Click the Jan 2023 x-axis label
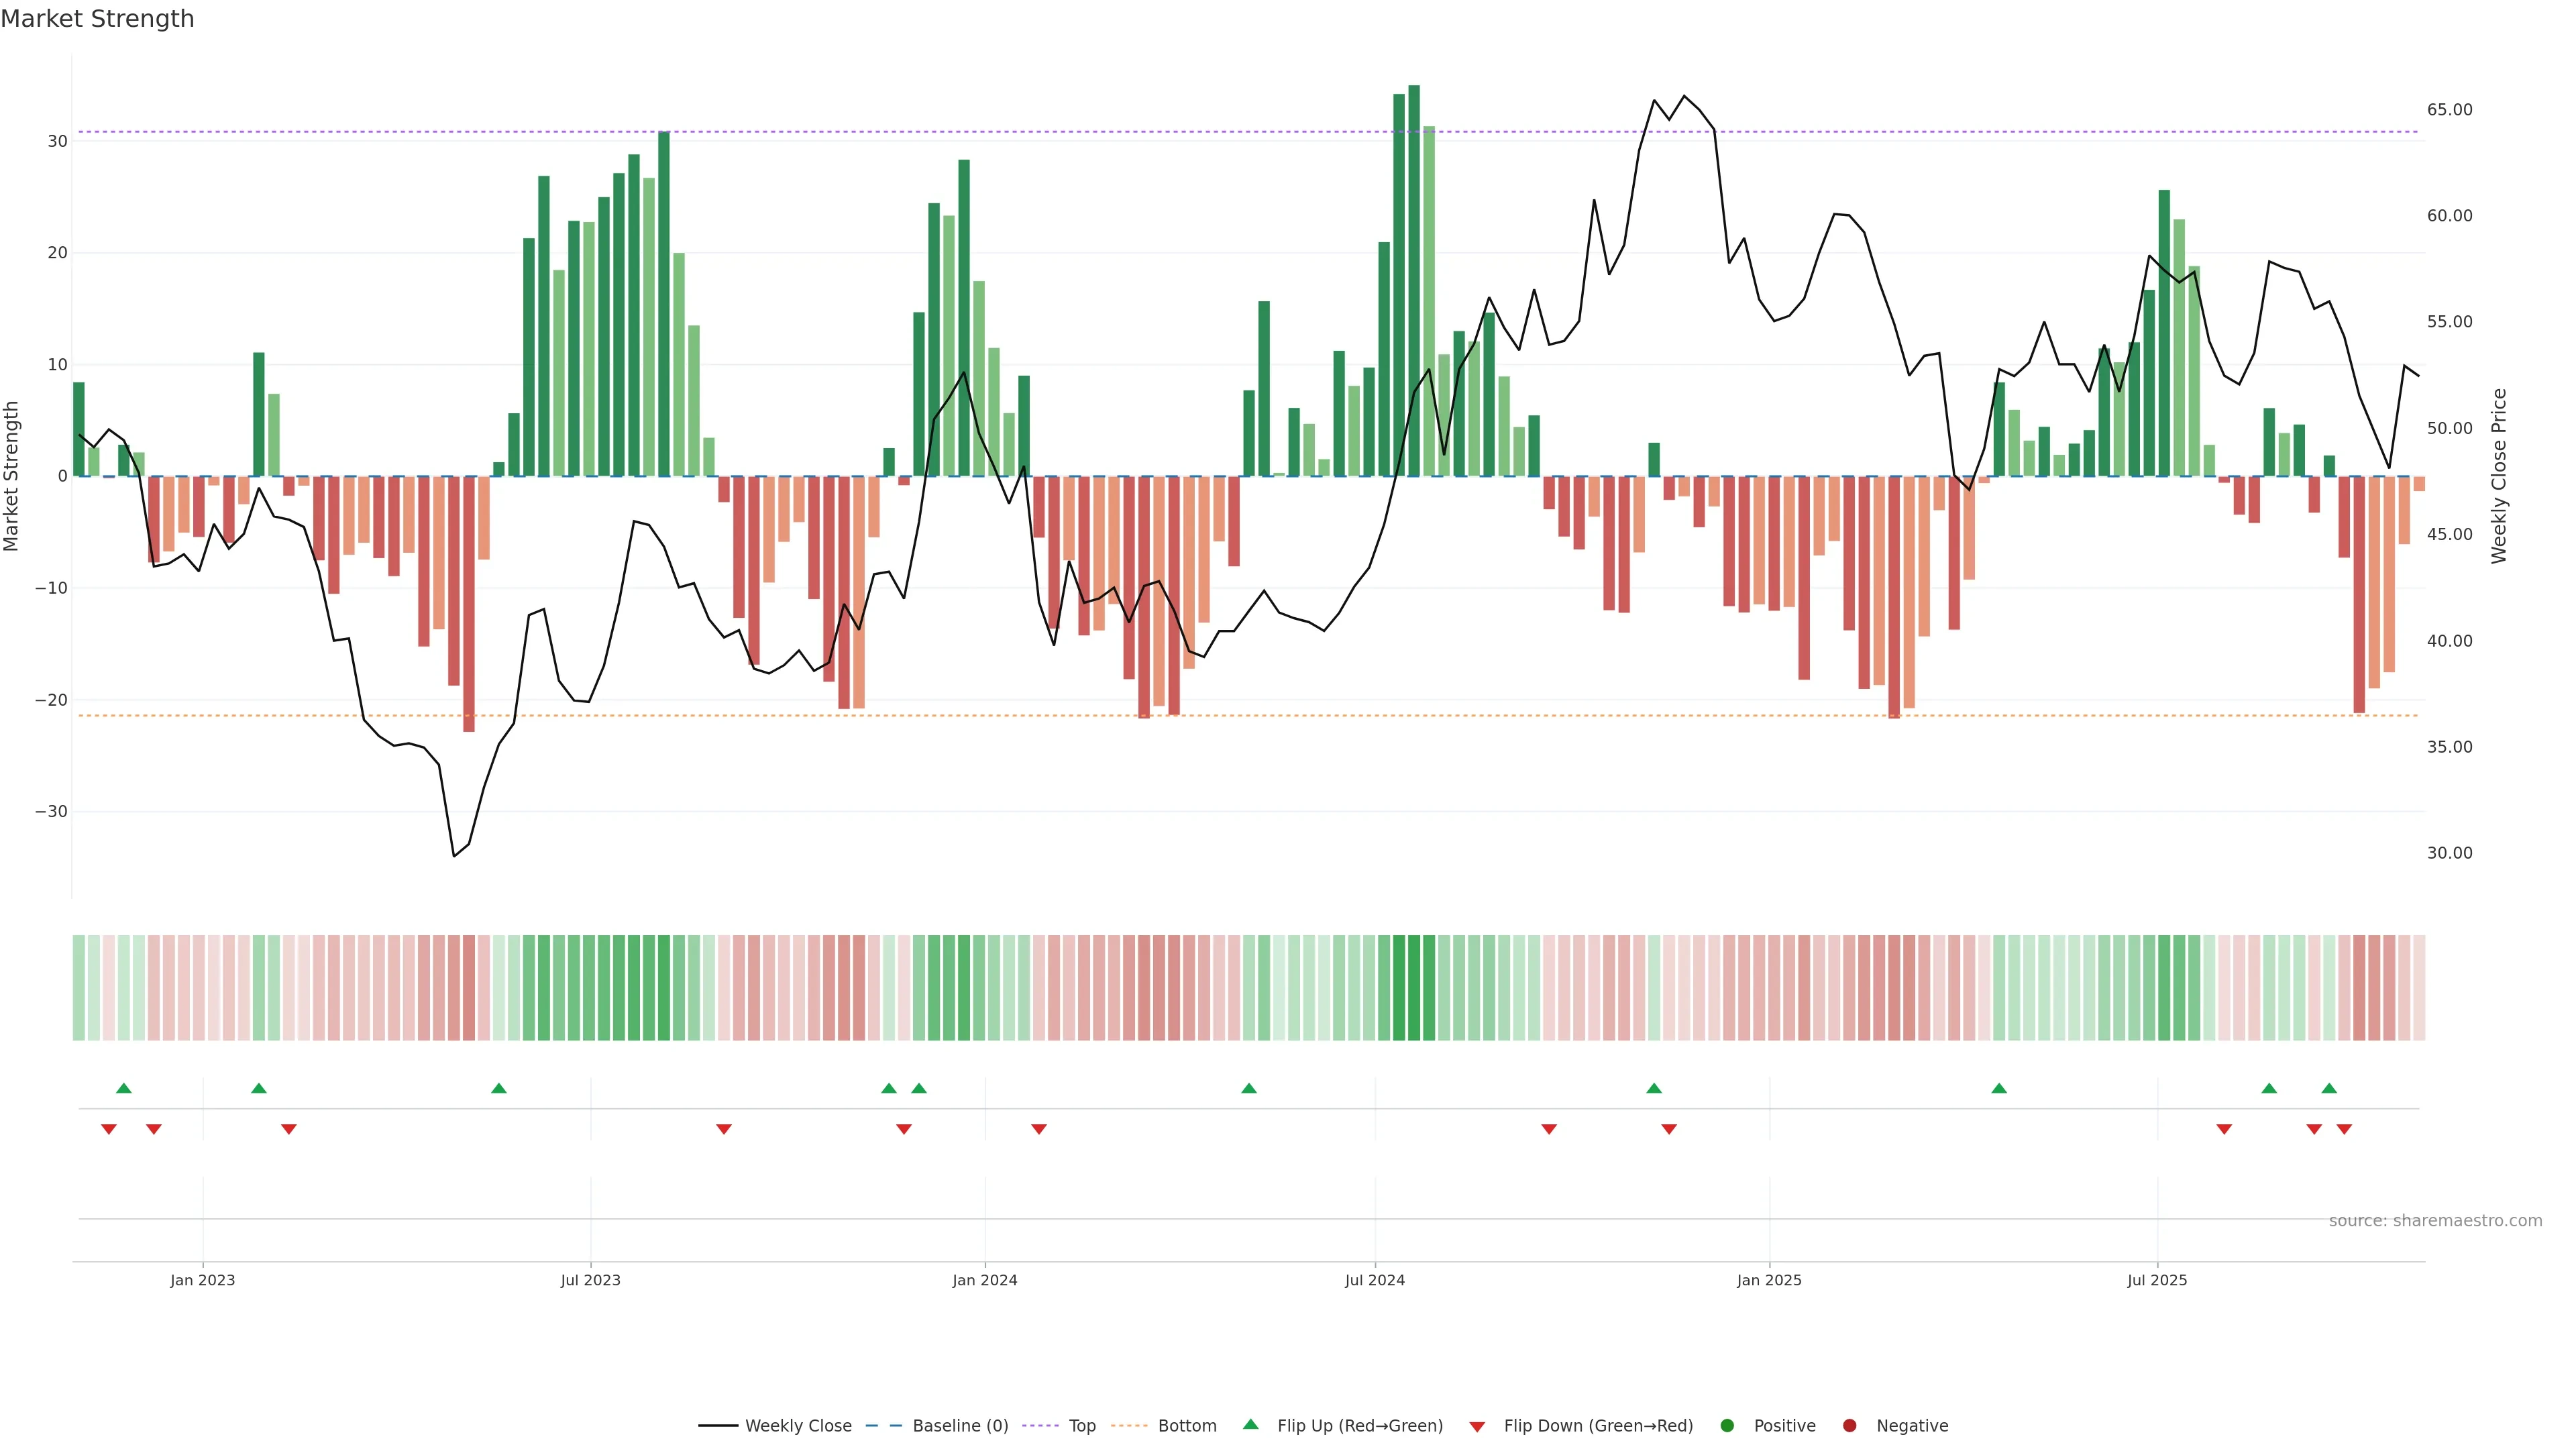Screen dimensions: 2576x1449 (202, 1280)
